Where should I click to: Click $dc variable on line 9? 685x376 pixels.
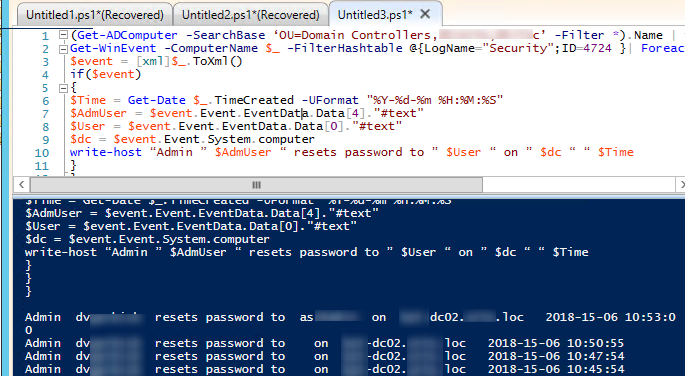click(x=81, y=139)
